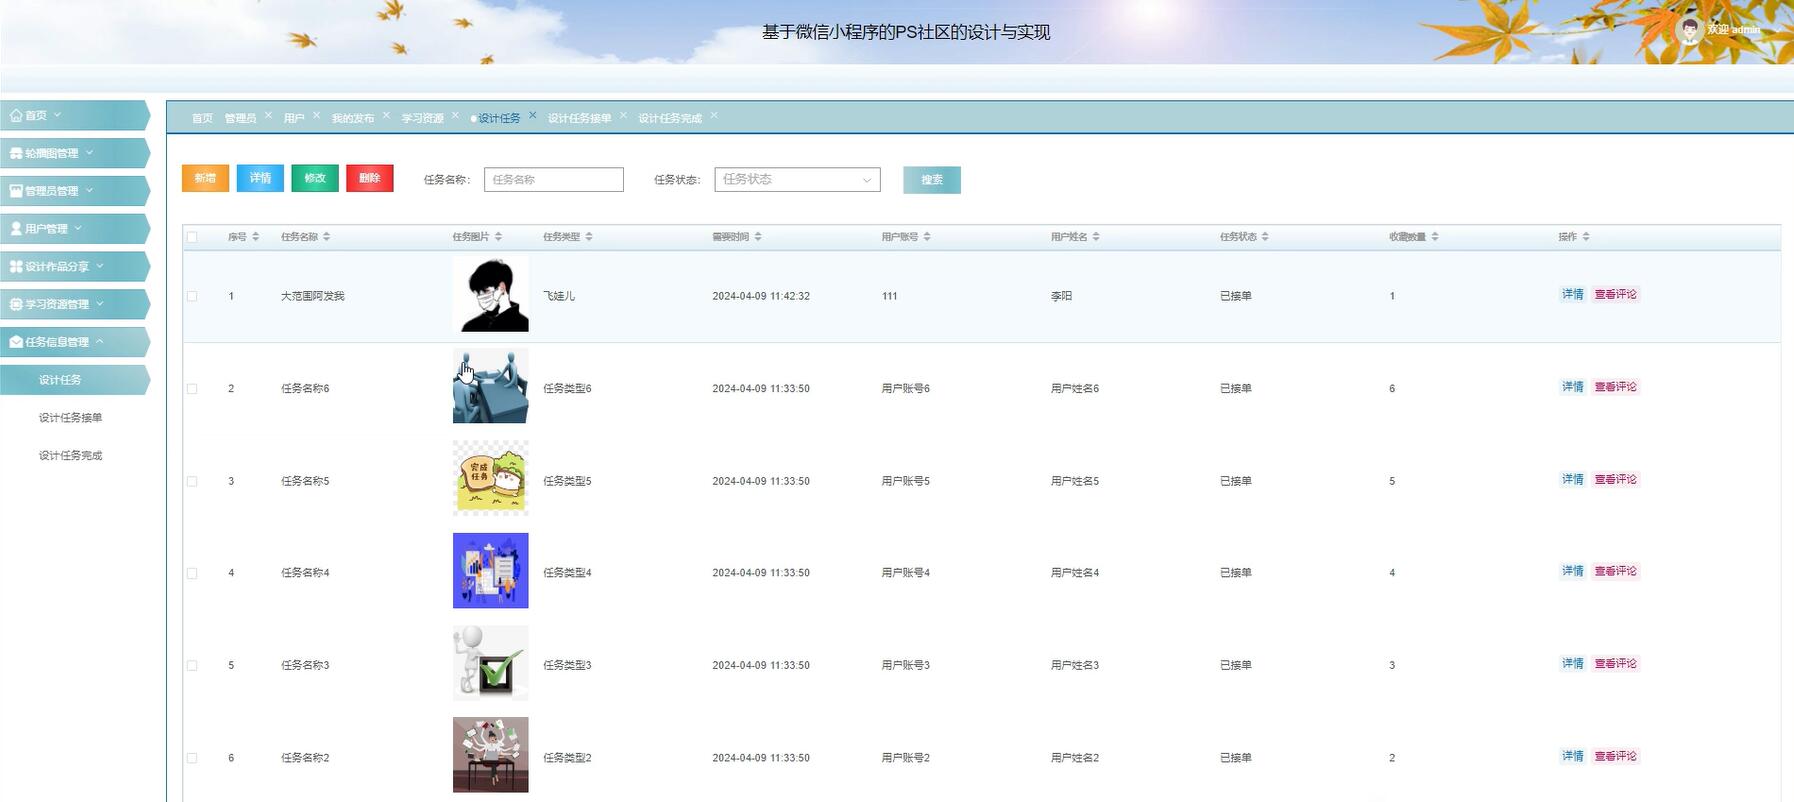Click the red 删除 button
Viewport: 1794px width, 802px height.
point(370,178)
